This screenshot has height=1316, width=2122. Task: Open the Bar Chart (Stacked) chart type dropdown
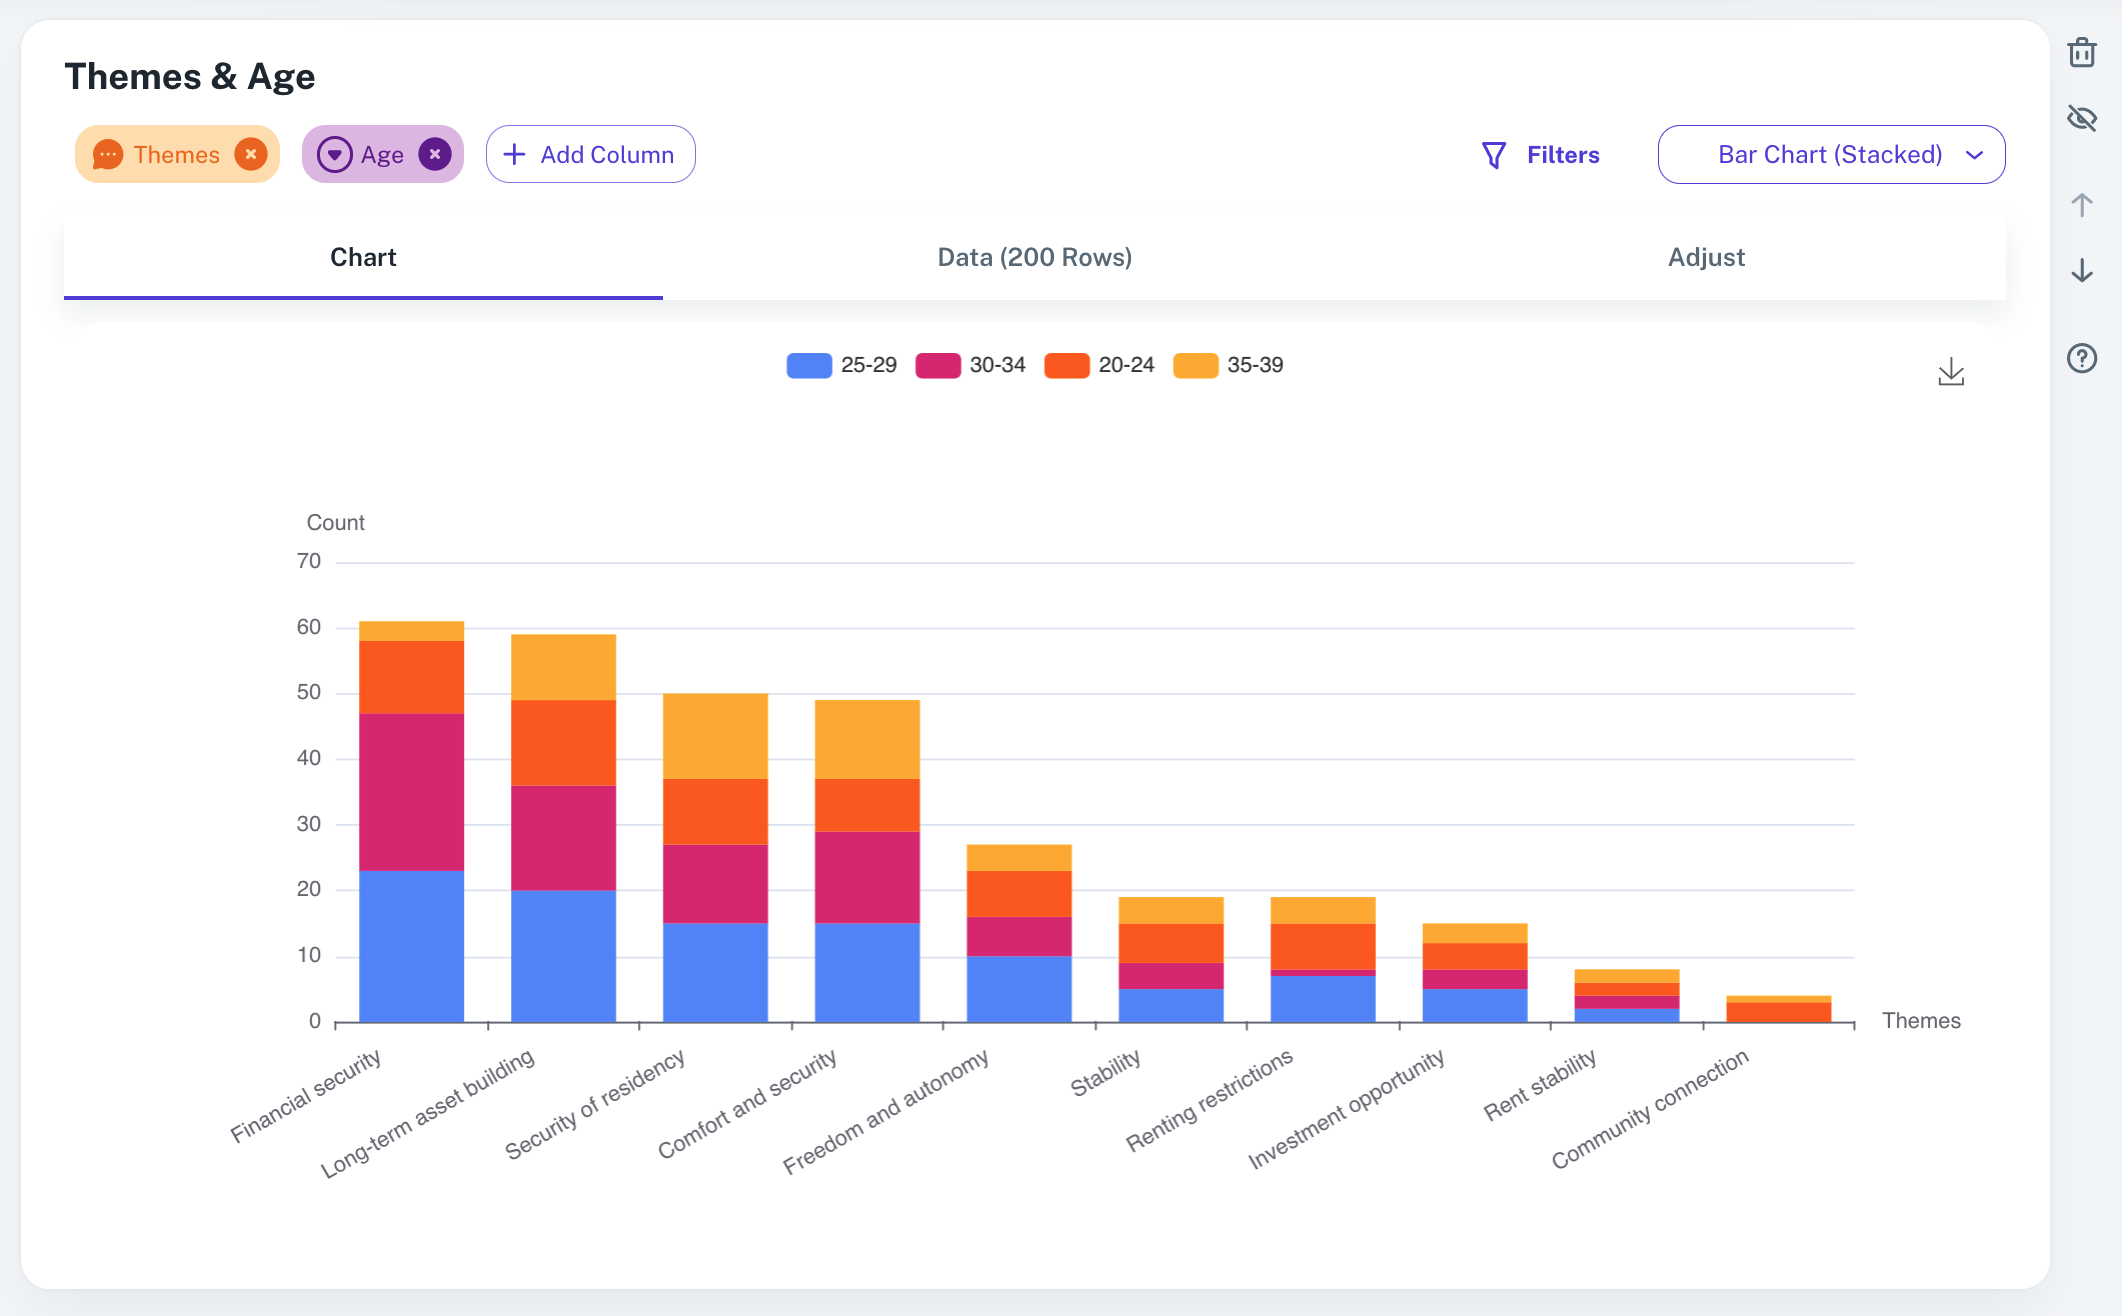(x=1830, y=154)
